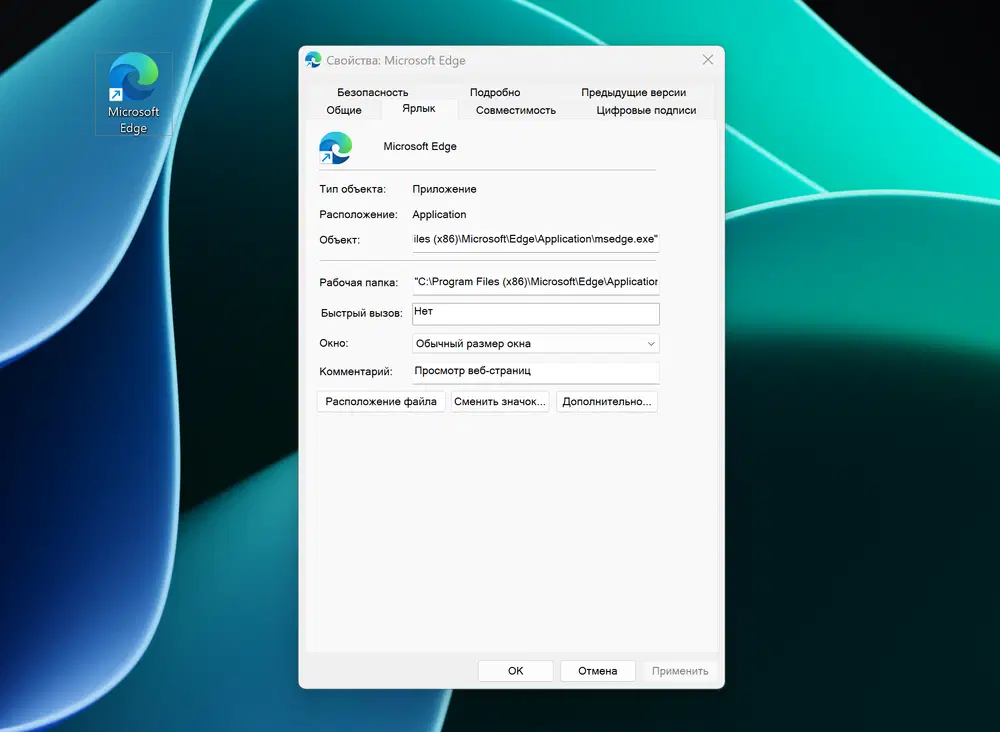Viewport: 1000px width, 732px height.
Task: Click the Расположение label
Action: click(x=358, y=215)
